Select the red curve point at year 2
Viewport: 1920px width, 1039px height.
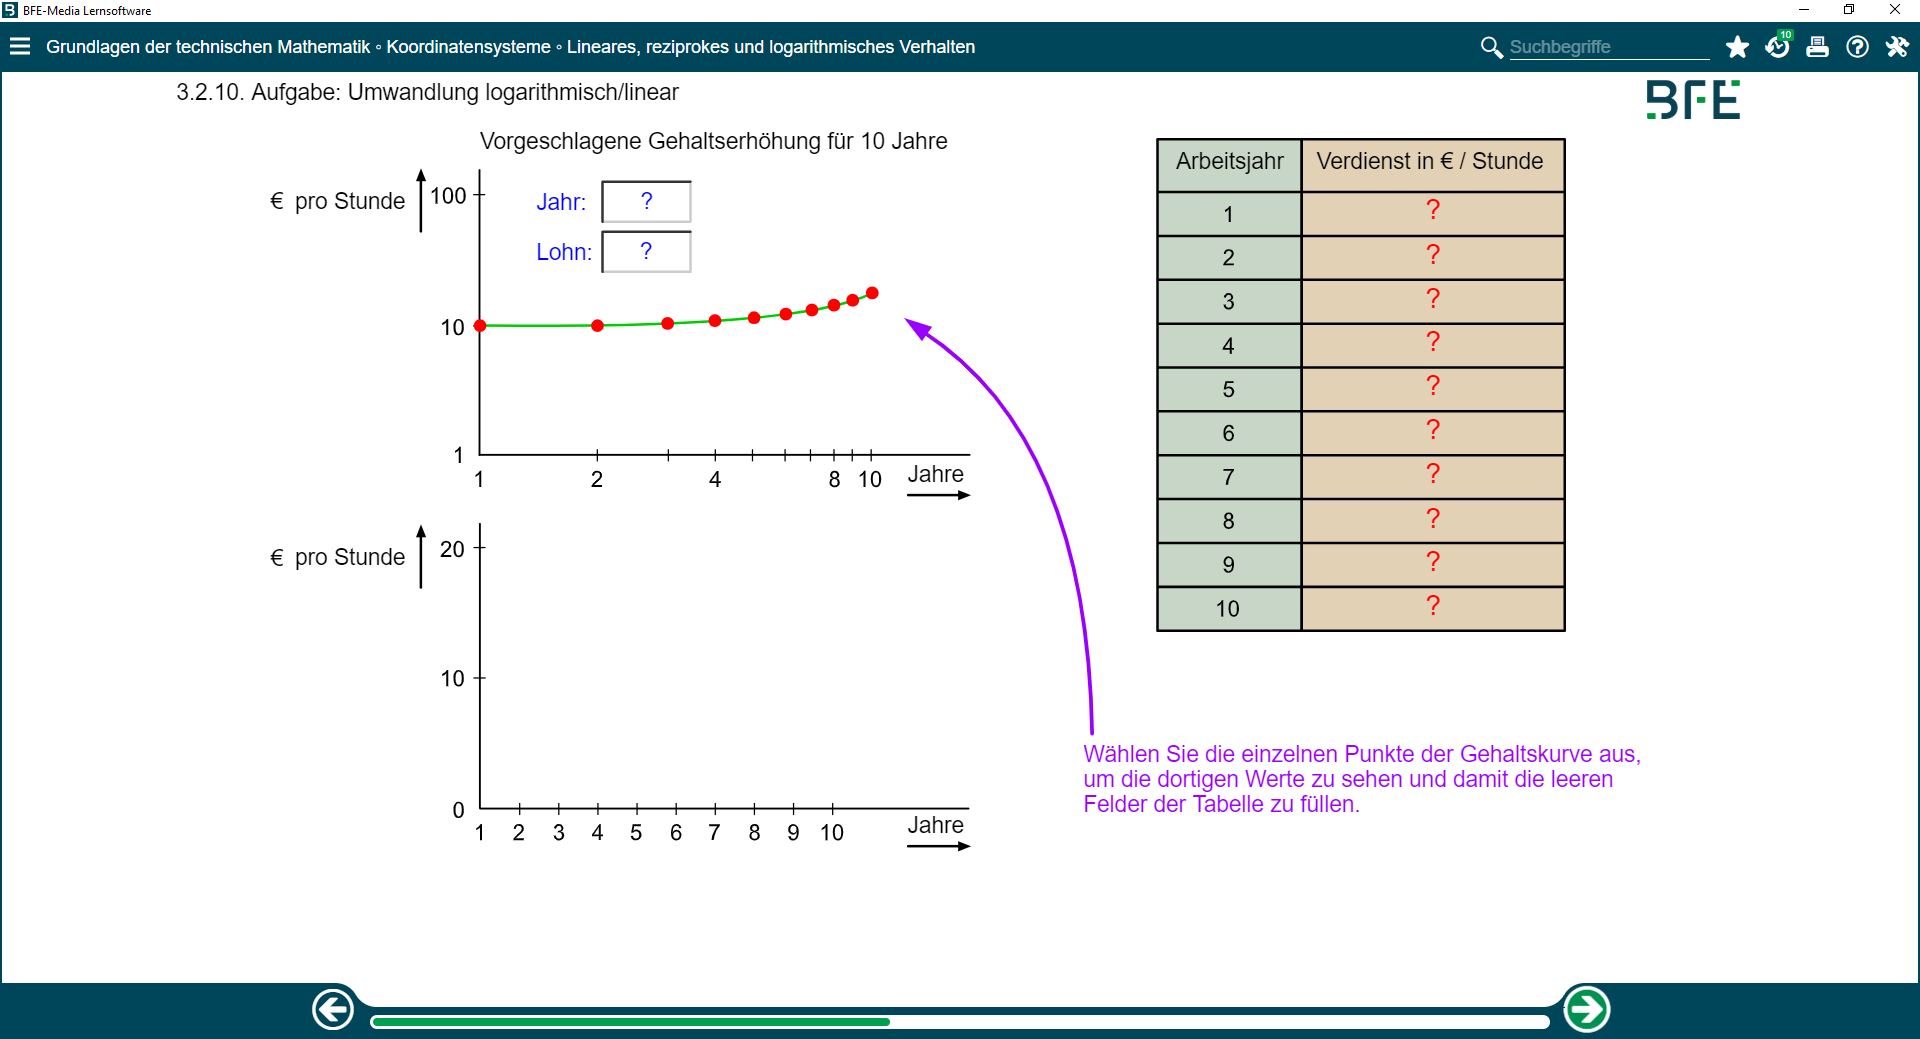pos(597,326)
